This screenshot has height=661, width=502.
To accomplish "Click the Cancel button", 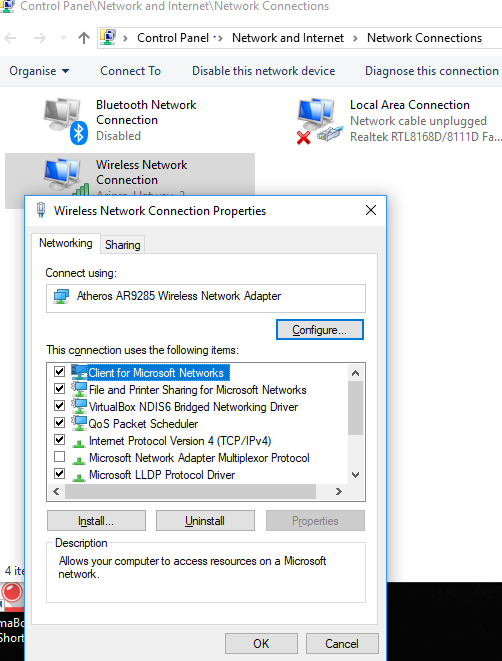I will (x=342, y=644).
